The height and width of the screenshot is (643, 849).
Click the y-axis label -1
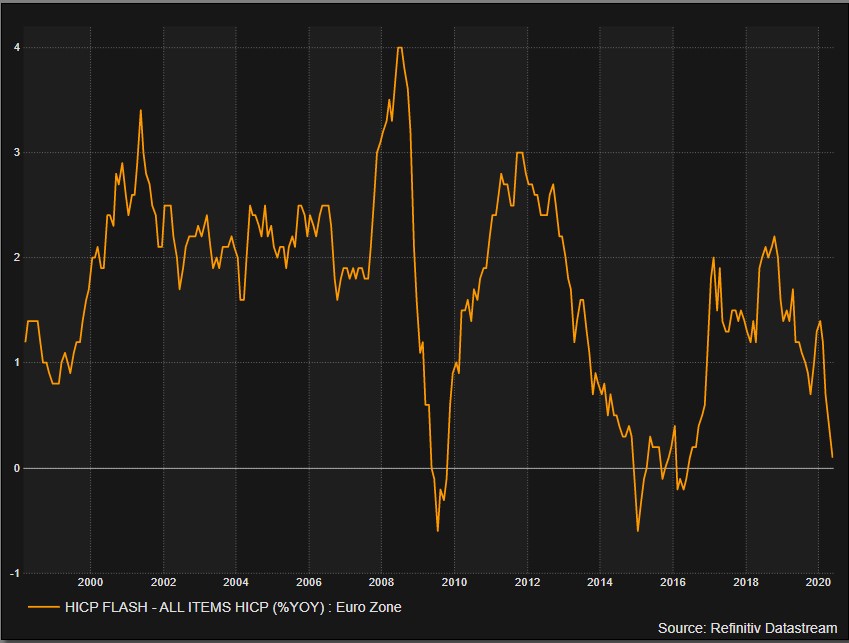[15, 573]
